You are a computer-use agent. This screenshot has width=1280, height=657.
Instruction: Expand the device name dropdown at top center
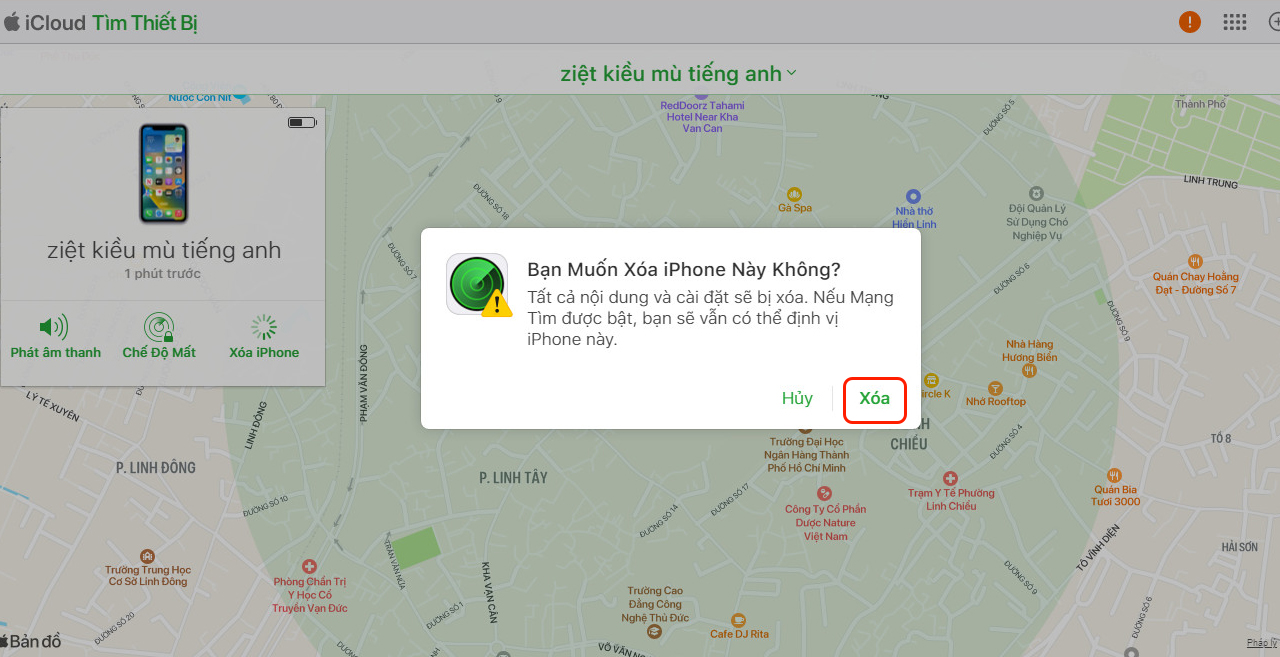[790, 73]
